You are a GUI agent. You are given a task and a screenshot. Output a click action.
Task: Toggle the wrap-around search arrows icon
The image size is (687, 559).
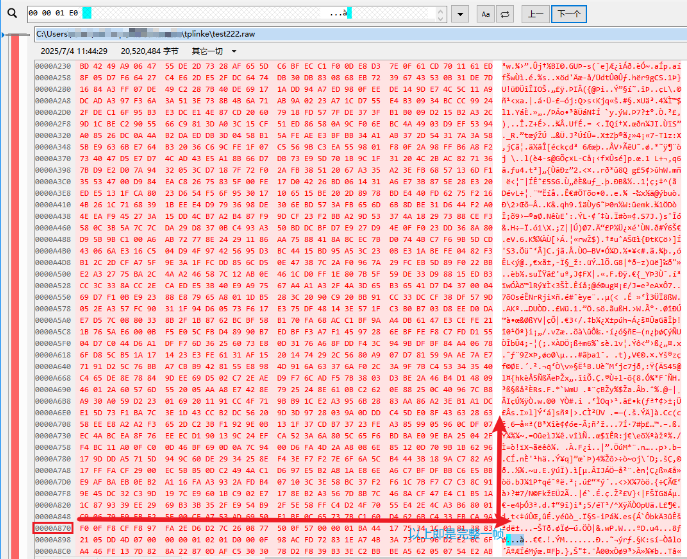click(505, 14)
